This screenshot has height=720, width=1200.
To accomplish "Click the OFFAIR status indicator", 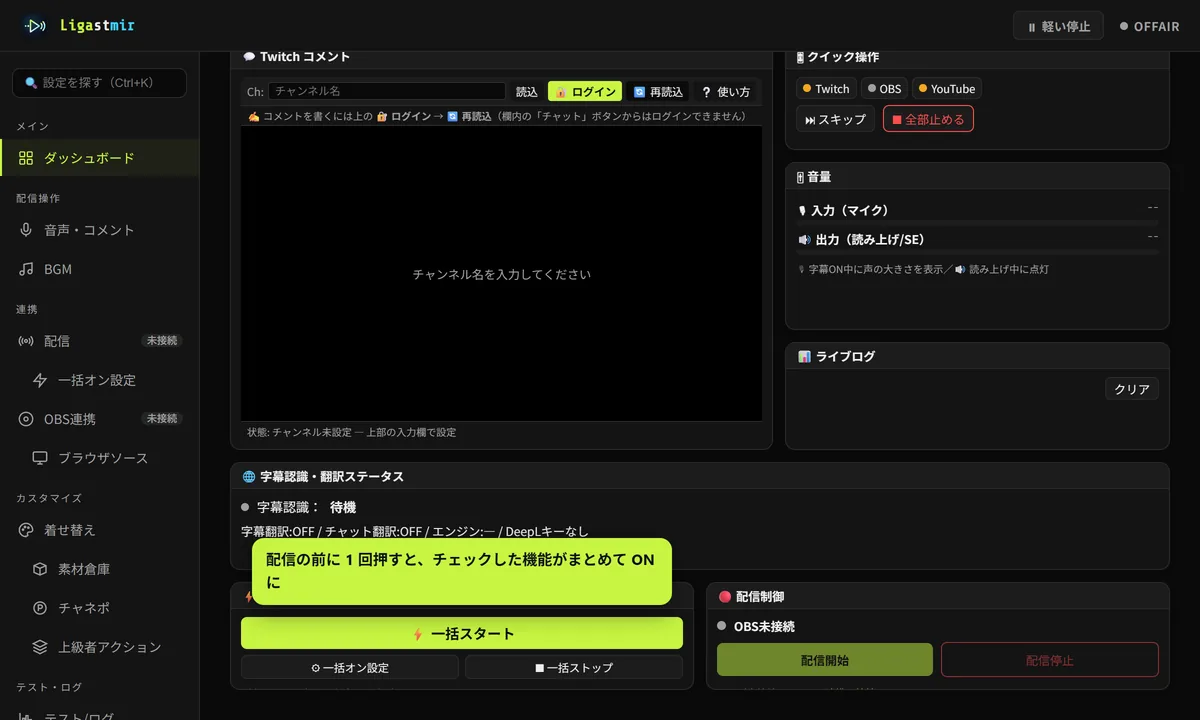I will click(x=1150, y=27).
